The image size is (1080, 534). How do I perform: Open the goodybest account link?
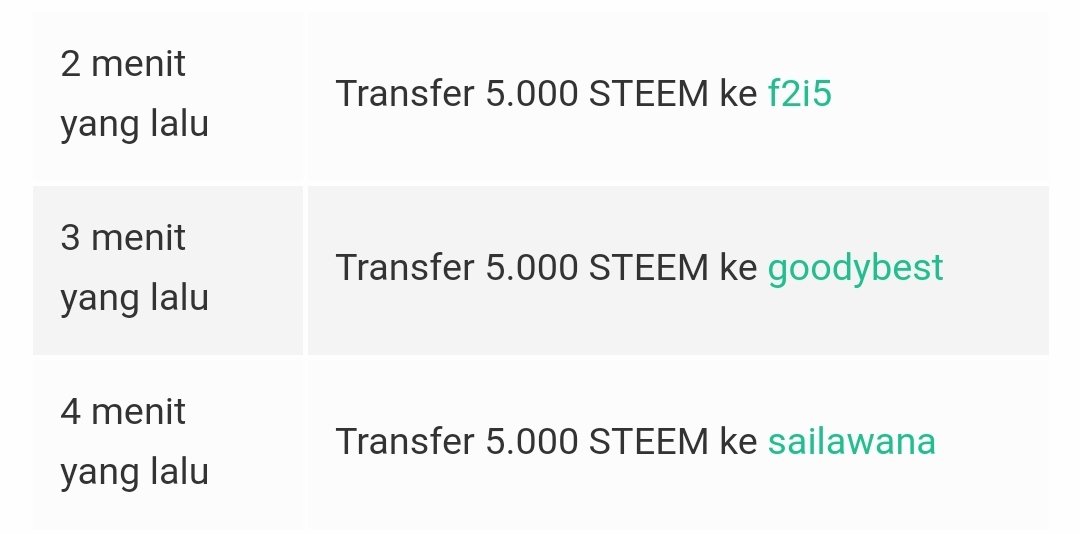(855, 268)
